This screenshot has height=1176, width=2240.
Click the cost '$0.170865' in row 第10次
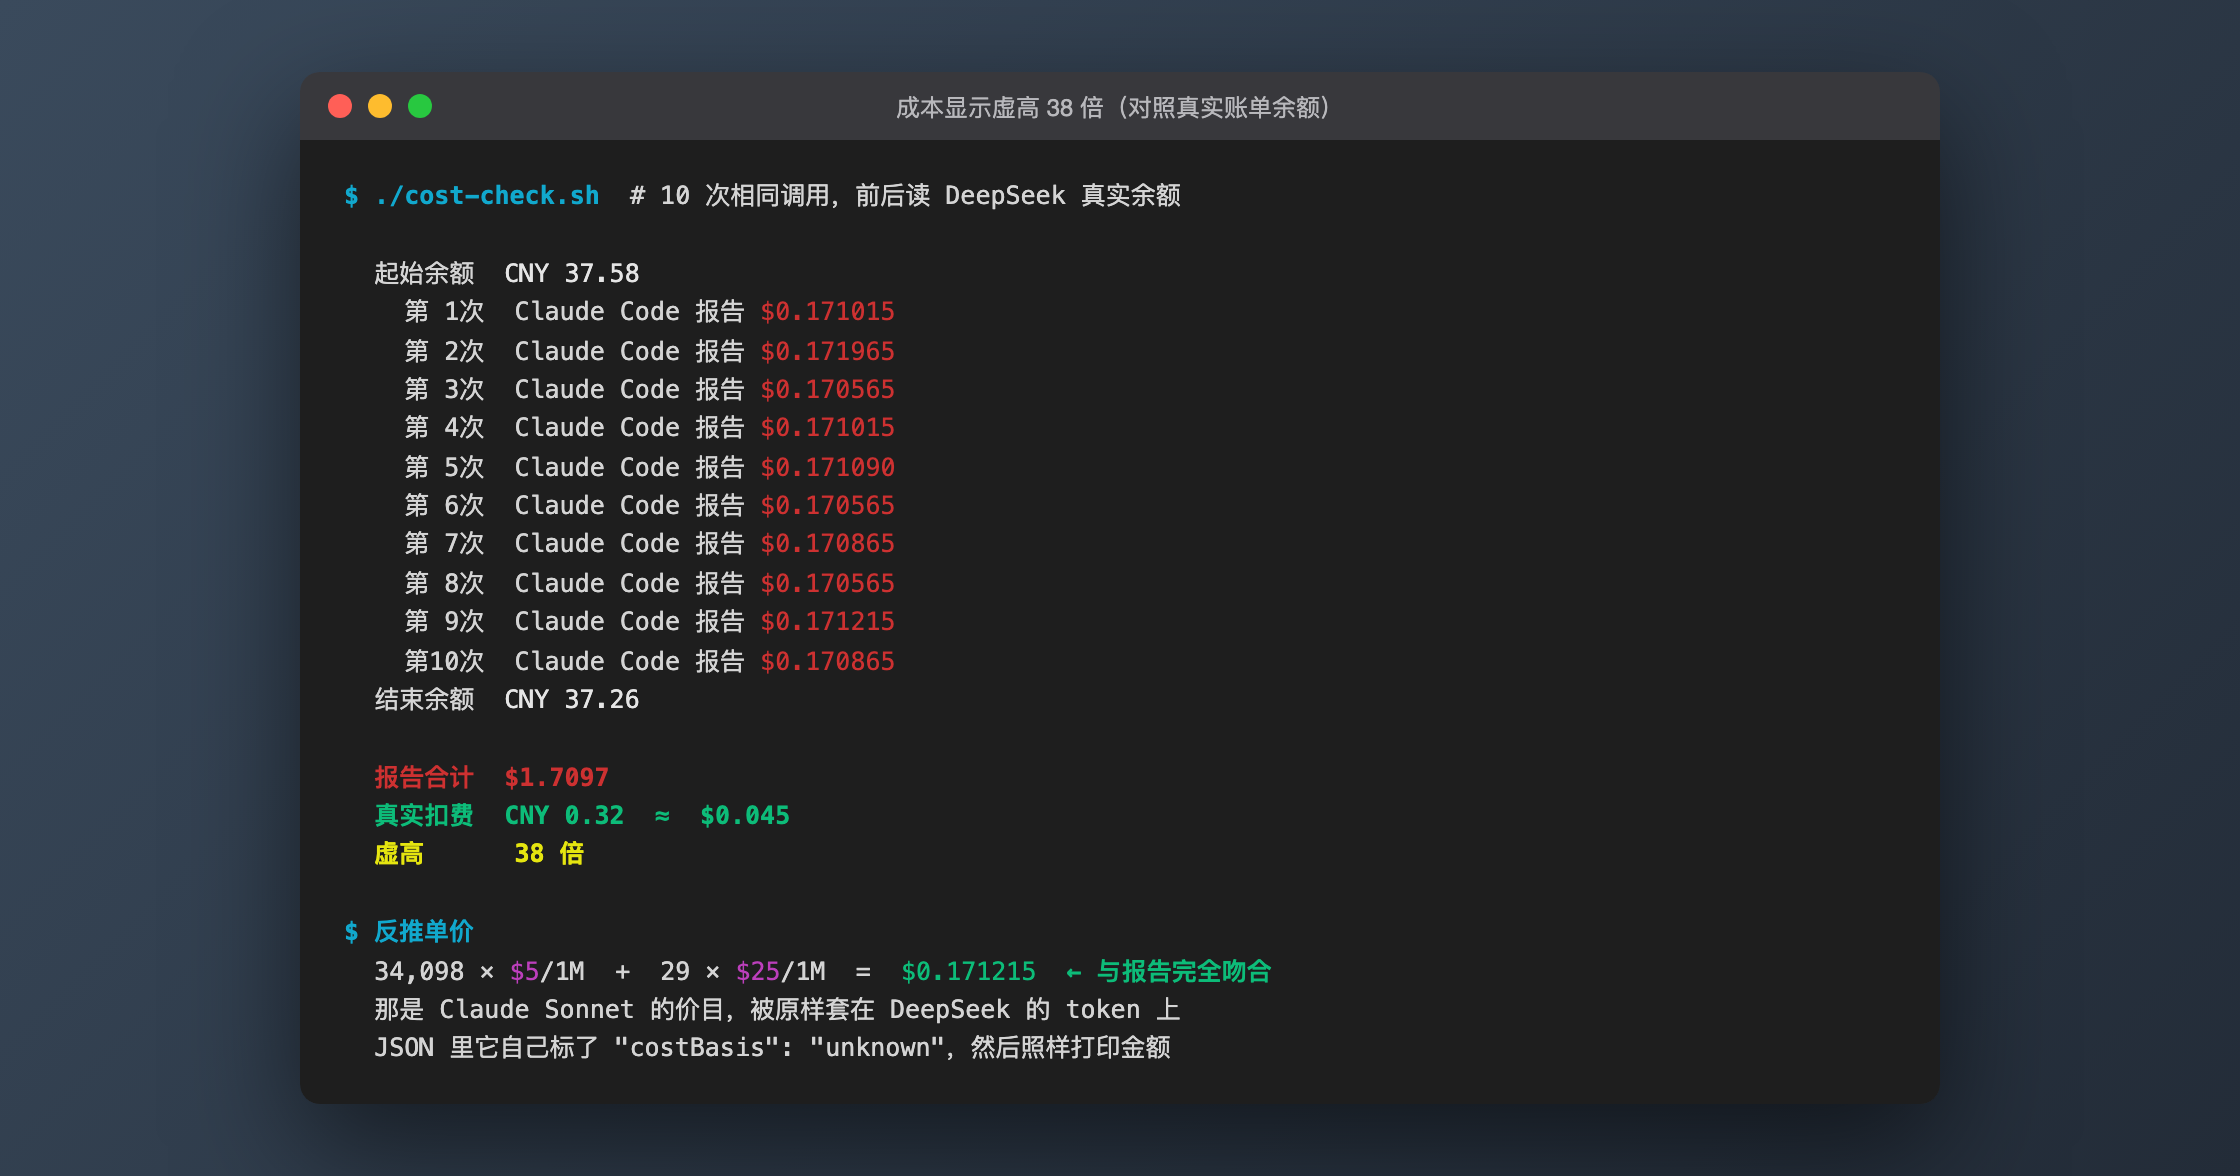(827, 661)
